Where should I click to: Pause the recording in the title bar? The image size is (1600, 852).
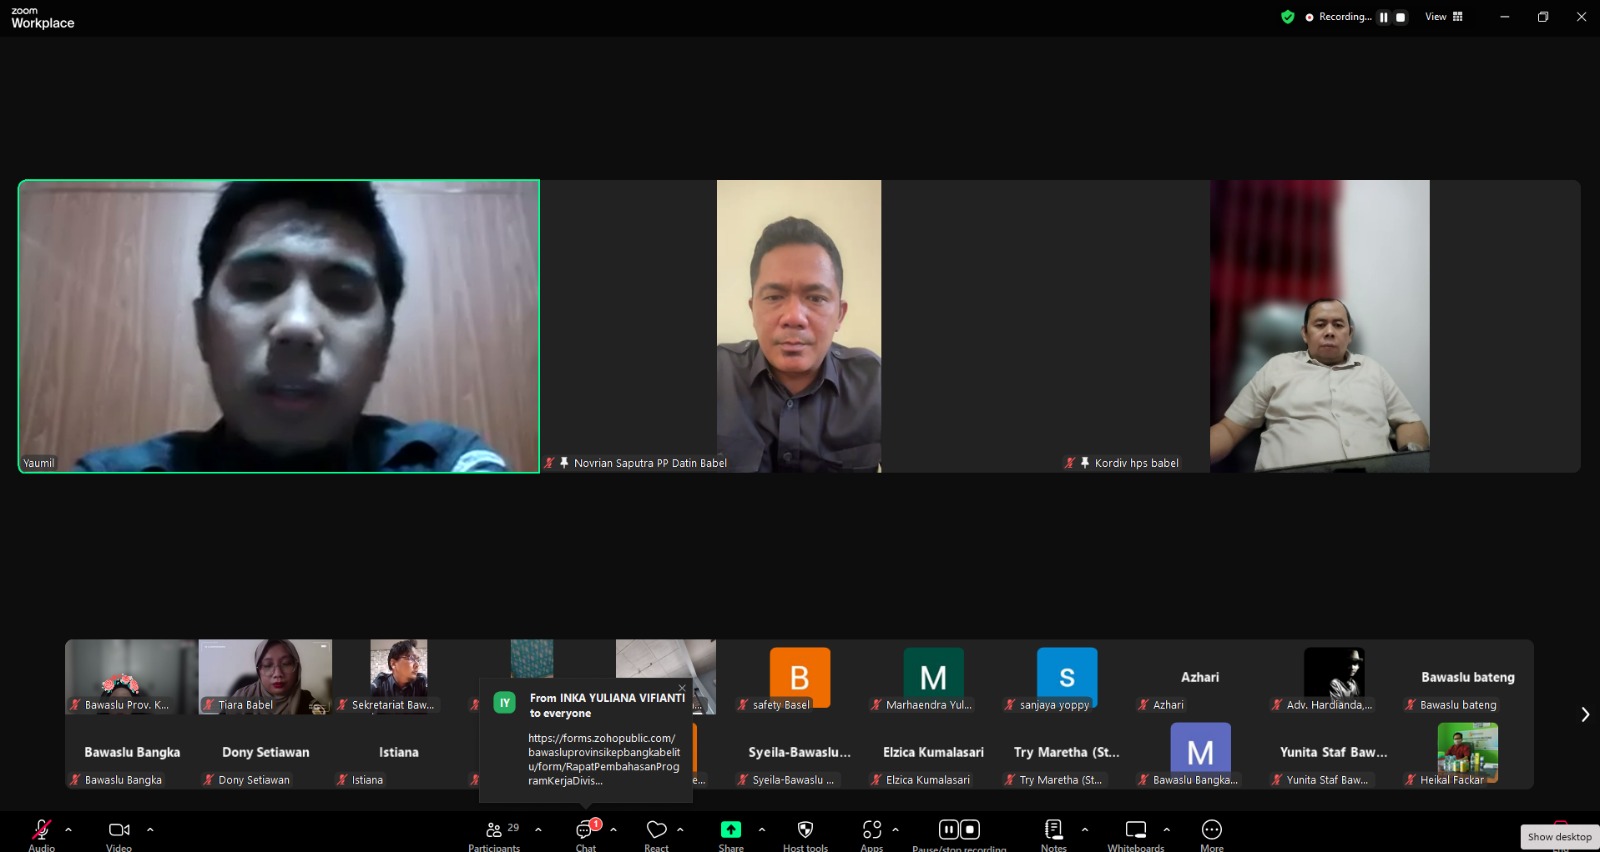click(x=1384, y=17)
